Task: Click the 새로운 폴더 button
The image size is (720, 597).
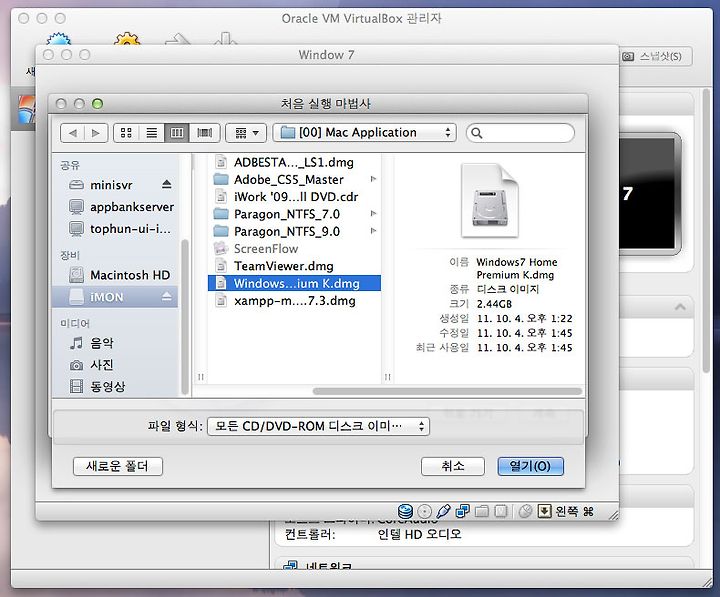Action: (x=118, y=466)
